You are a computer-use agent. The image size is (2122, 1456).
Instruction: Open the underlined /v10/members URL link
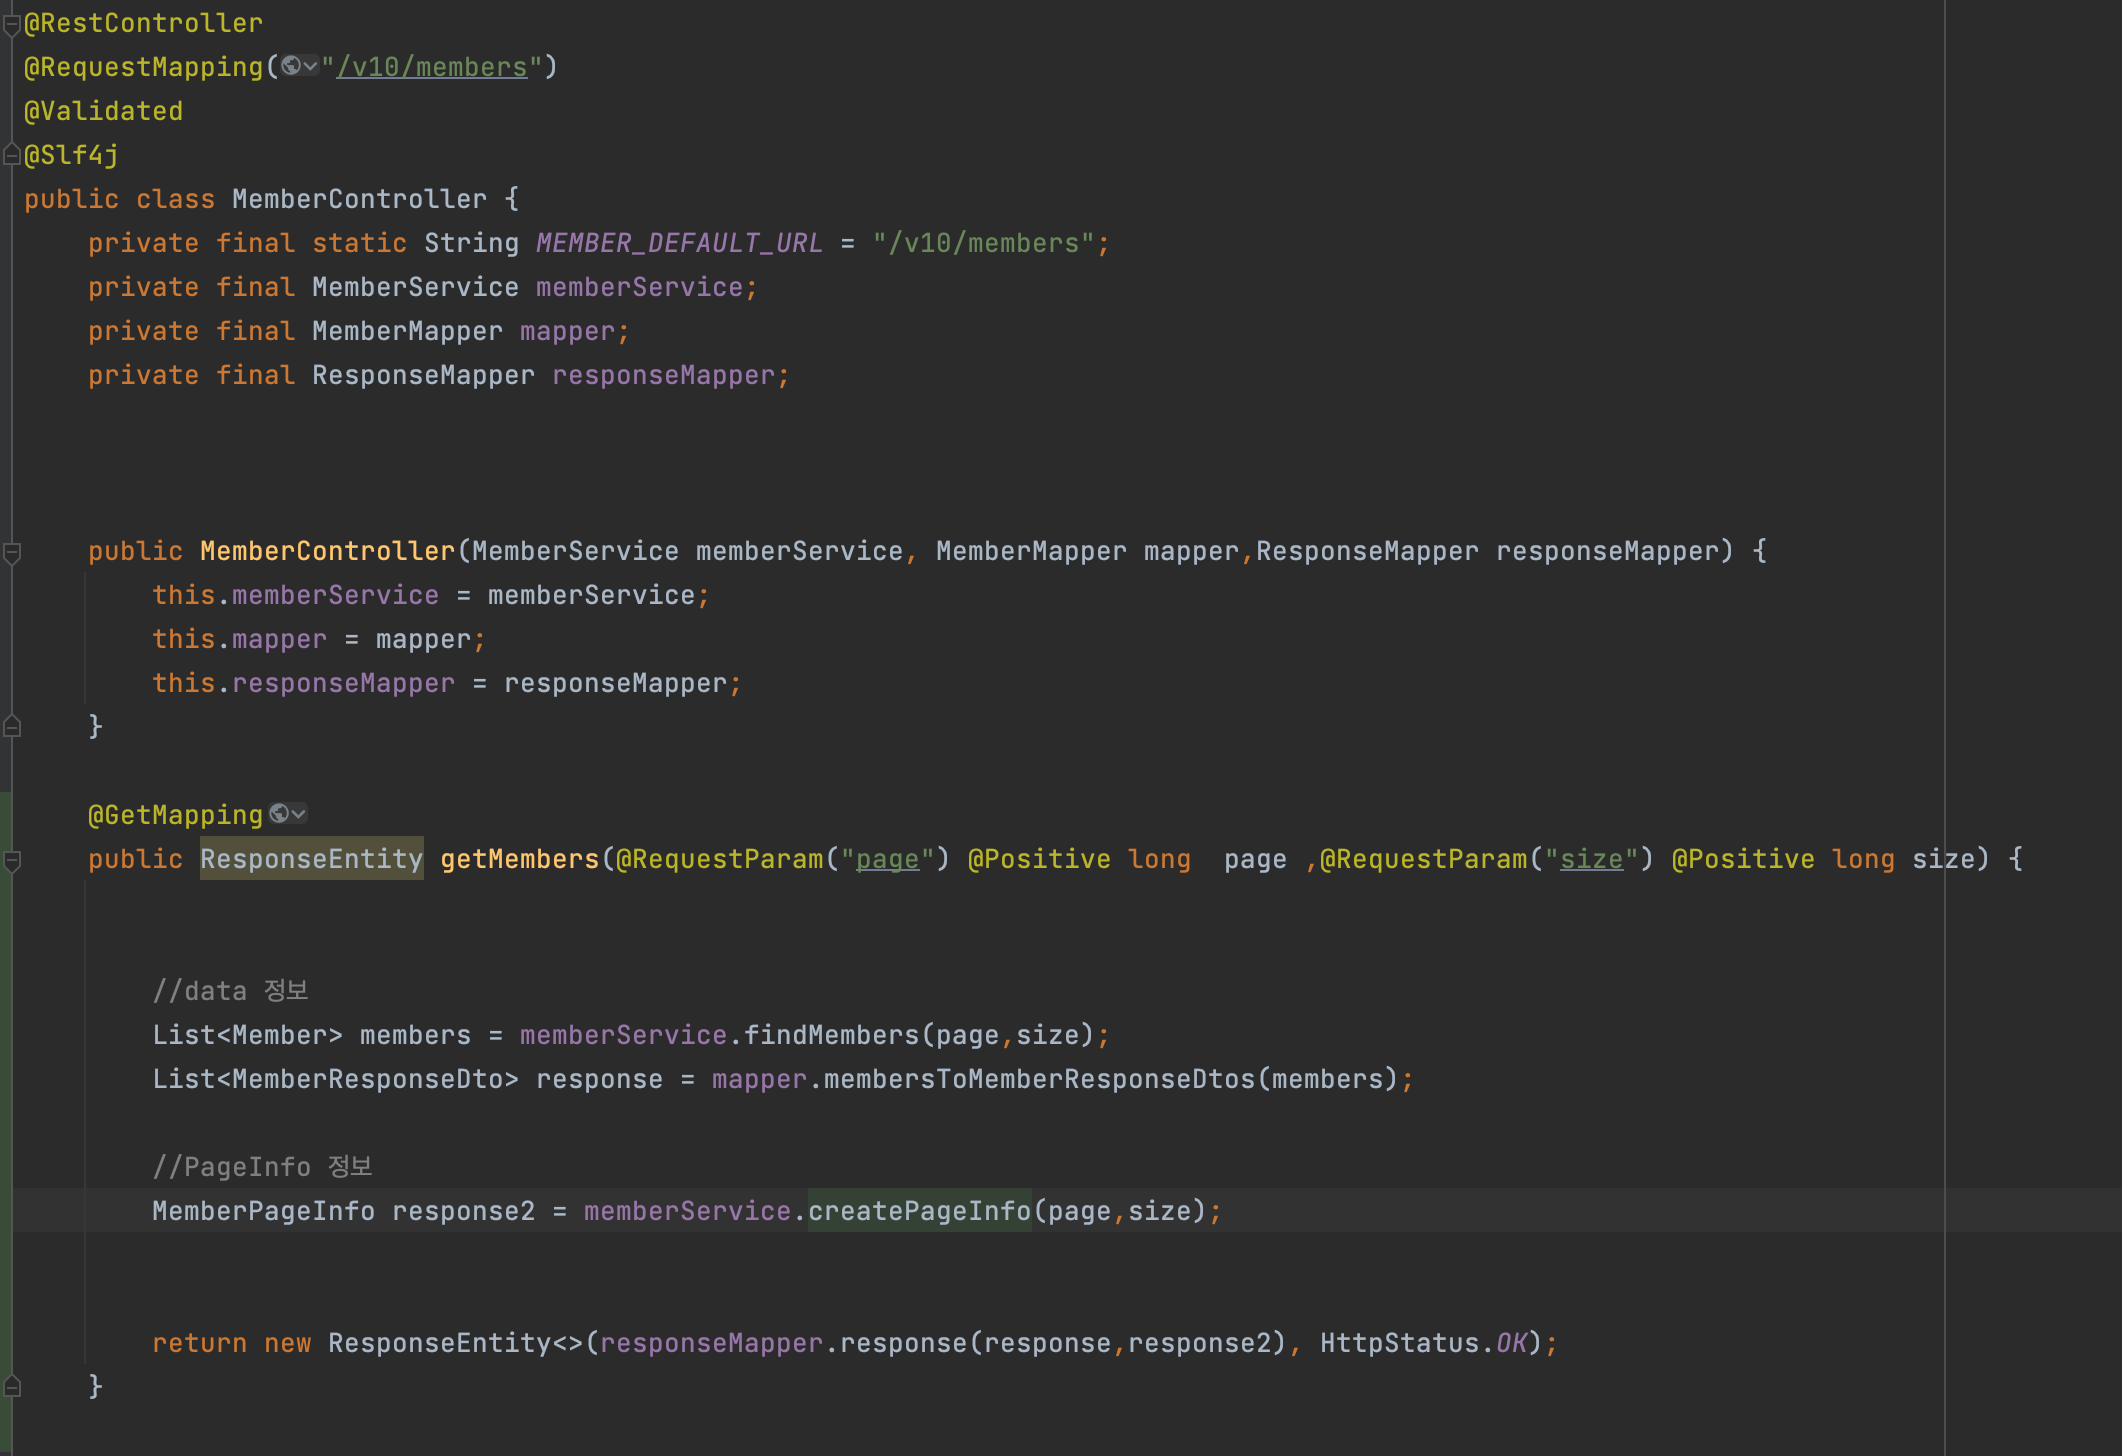point(432,67)
